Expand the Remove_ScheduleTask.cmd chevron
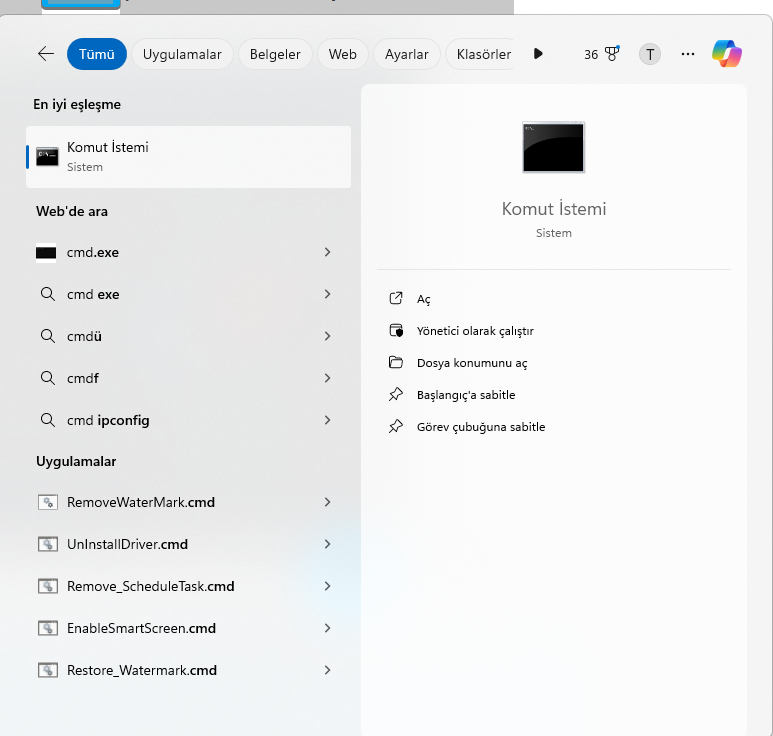 click(x=327, y=586)
